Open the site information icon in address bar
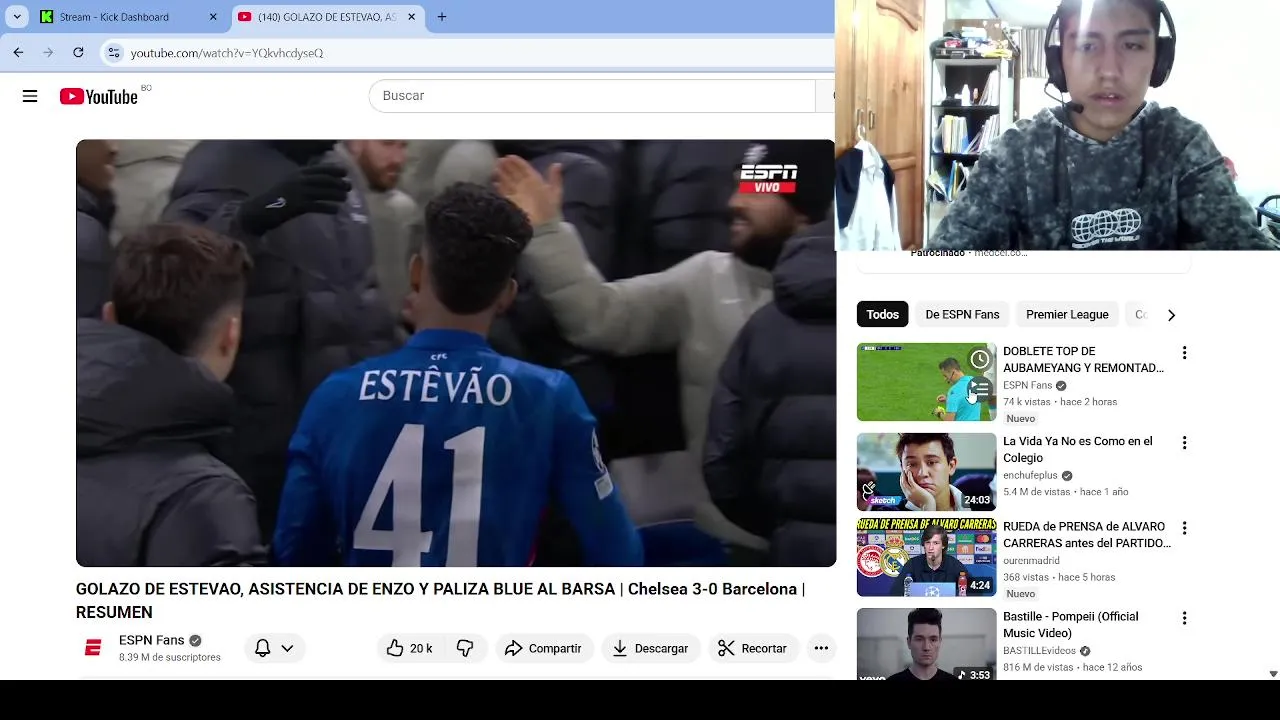Viewport: 1280px width, 720px height. pos(114,52)
